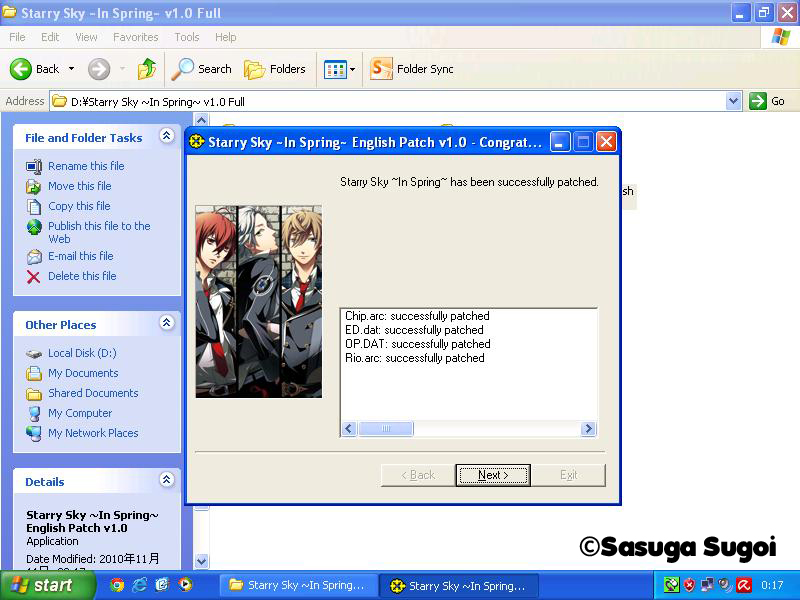The image size is (800, 600).
Task: Launch Folder Sync from toolbar
Action: (x=412, y=69)
